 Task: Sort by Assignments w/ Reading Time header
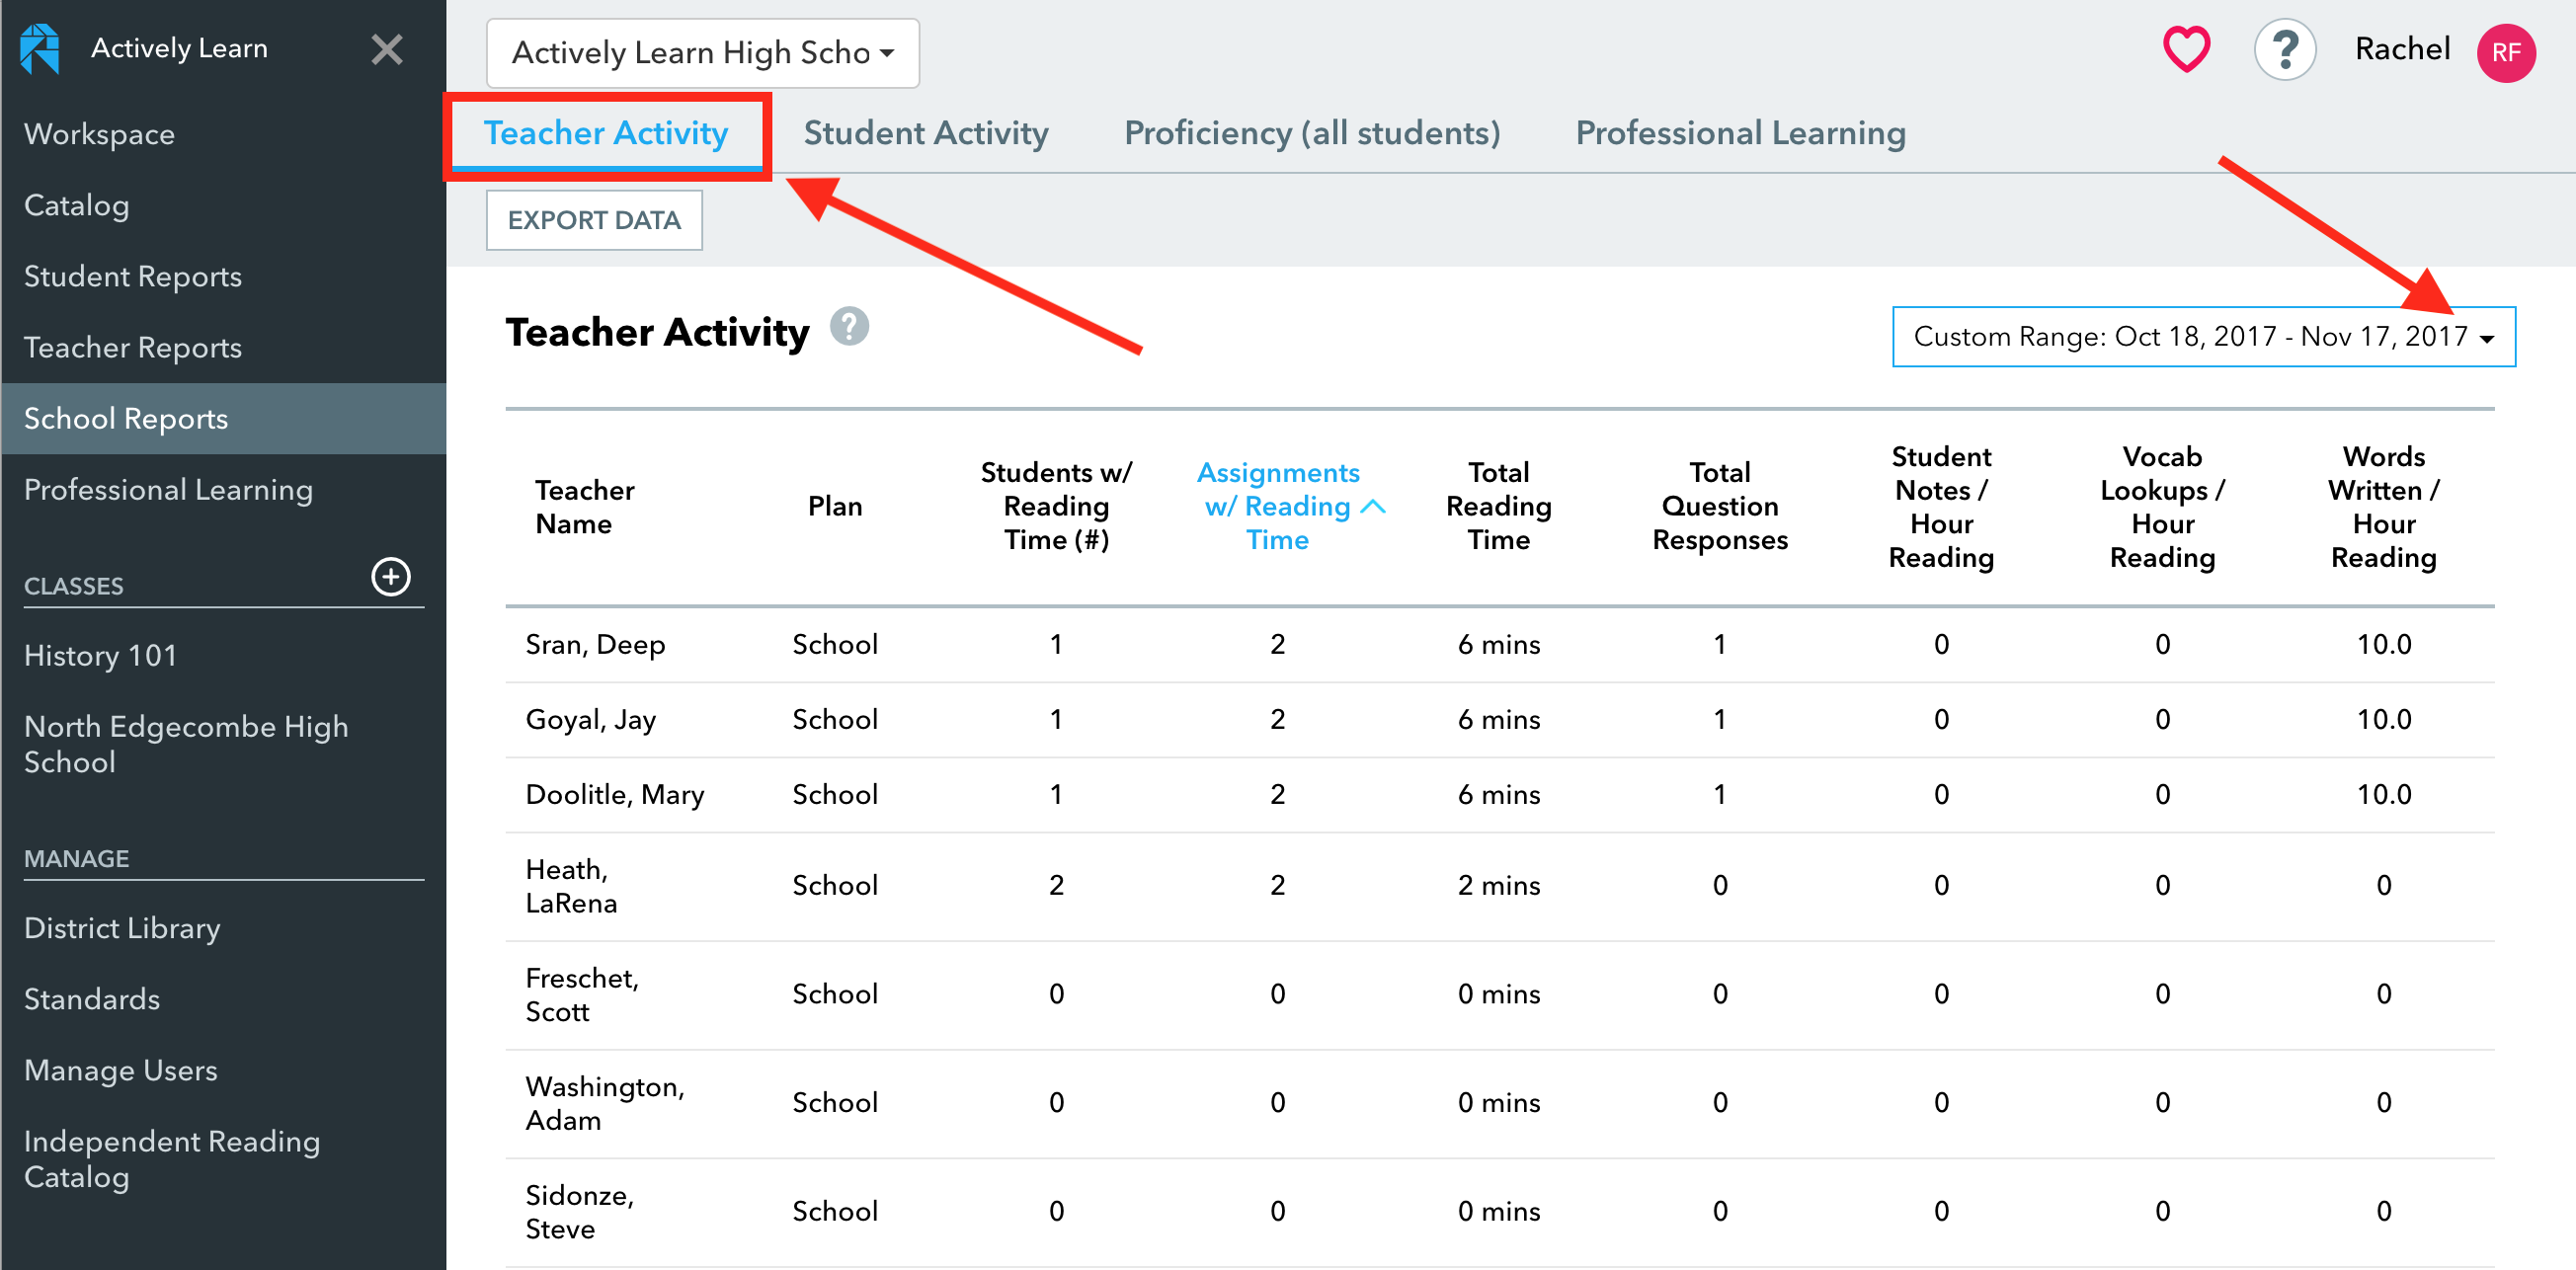tap(1278, 506)
